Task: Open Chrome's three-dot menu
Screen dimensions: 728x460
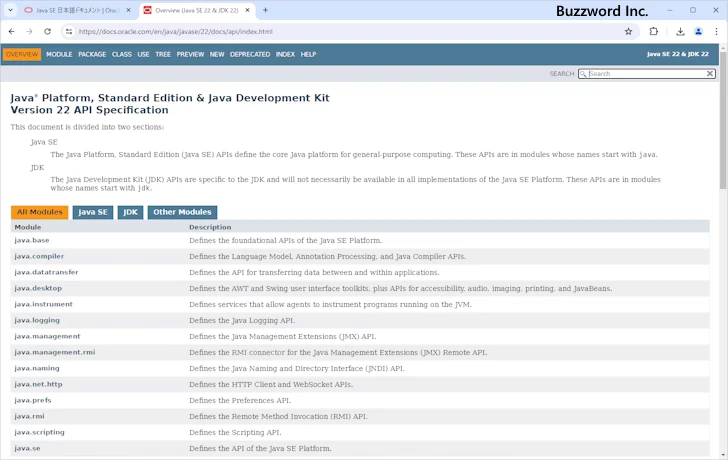Action: coord(716,32)
